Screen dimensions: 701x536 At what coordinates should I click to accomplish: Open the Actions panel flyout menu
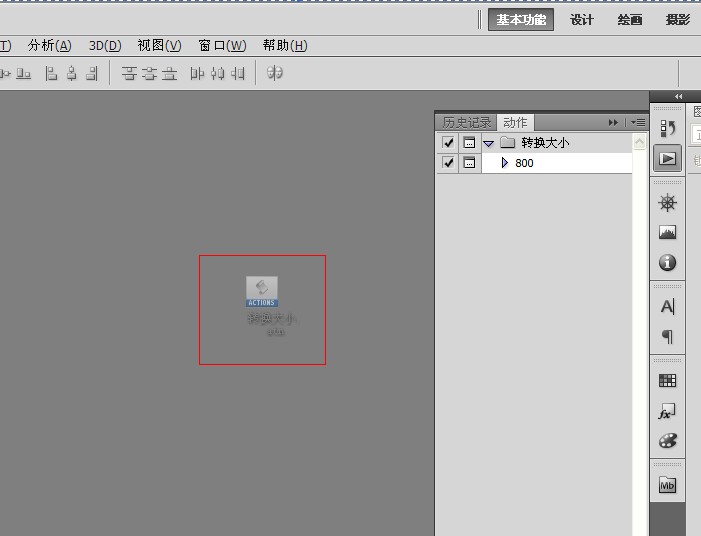[x=638, y=122]
